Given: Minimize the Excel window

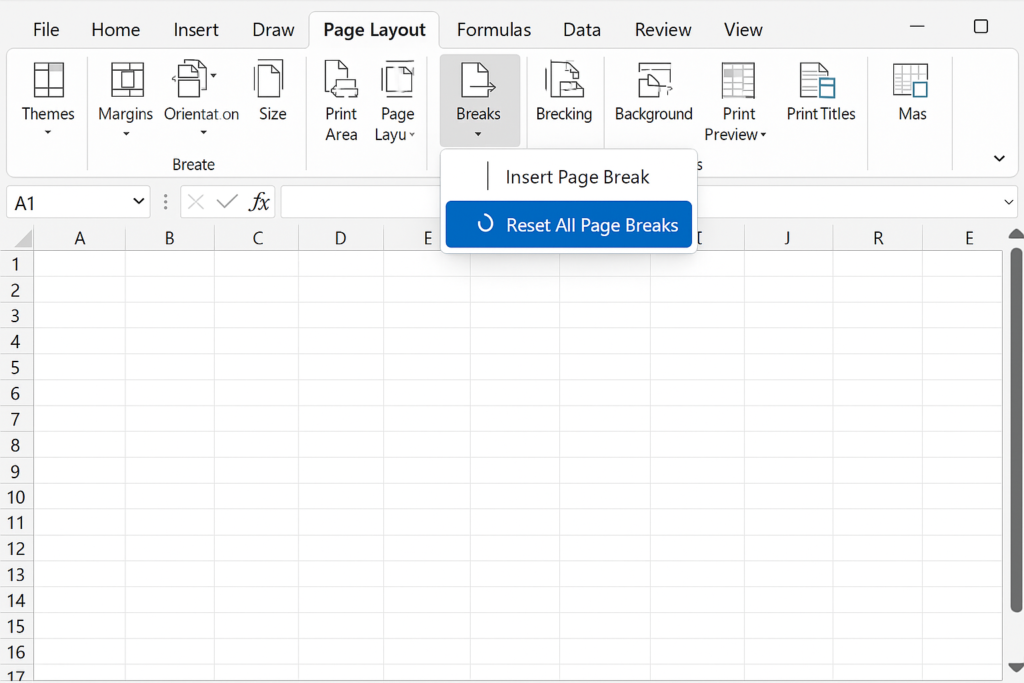Looking at the screenshot, I should click(917, 26).
